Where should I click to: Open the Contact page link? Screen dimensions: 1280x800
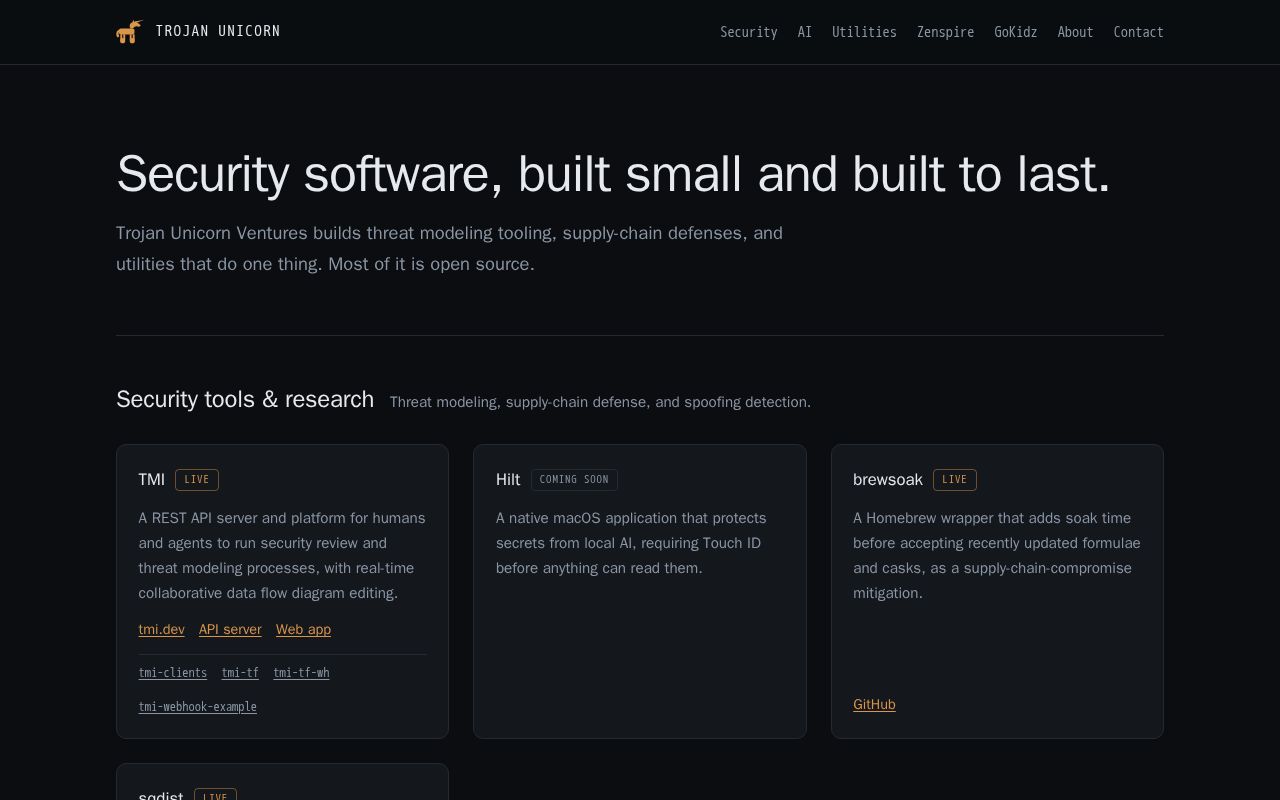click(x=1138, y=32)
